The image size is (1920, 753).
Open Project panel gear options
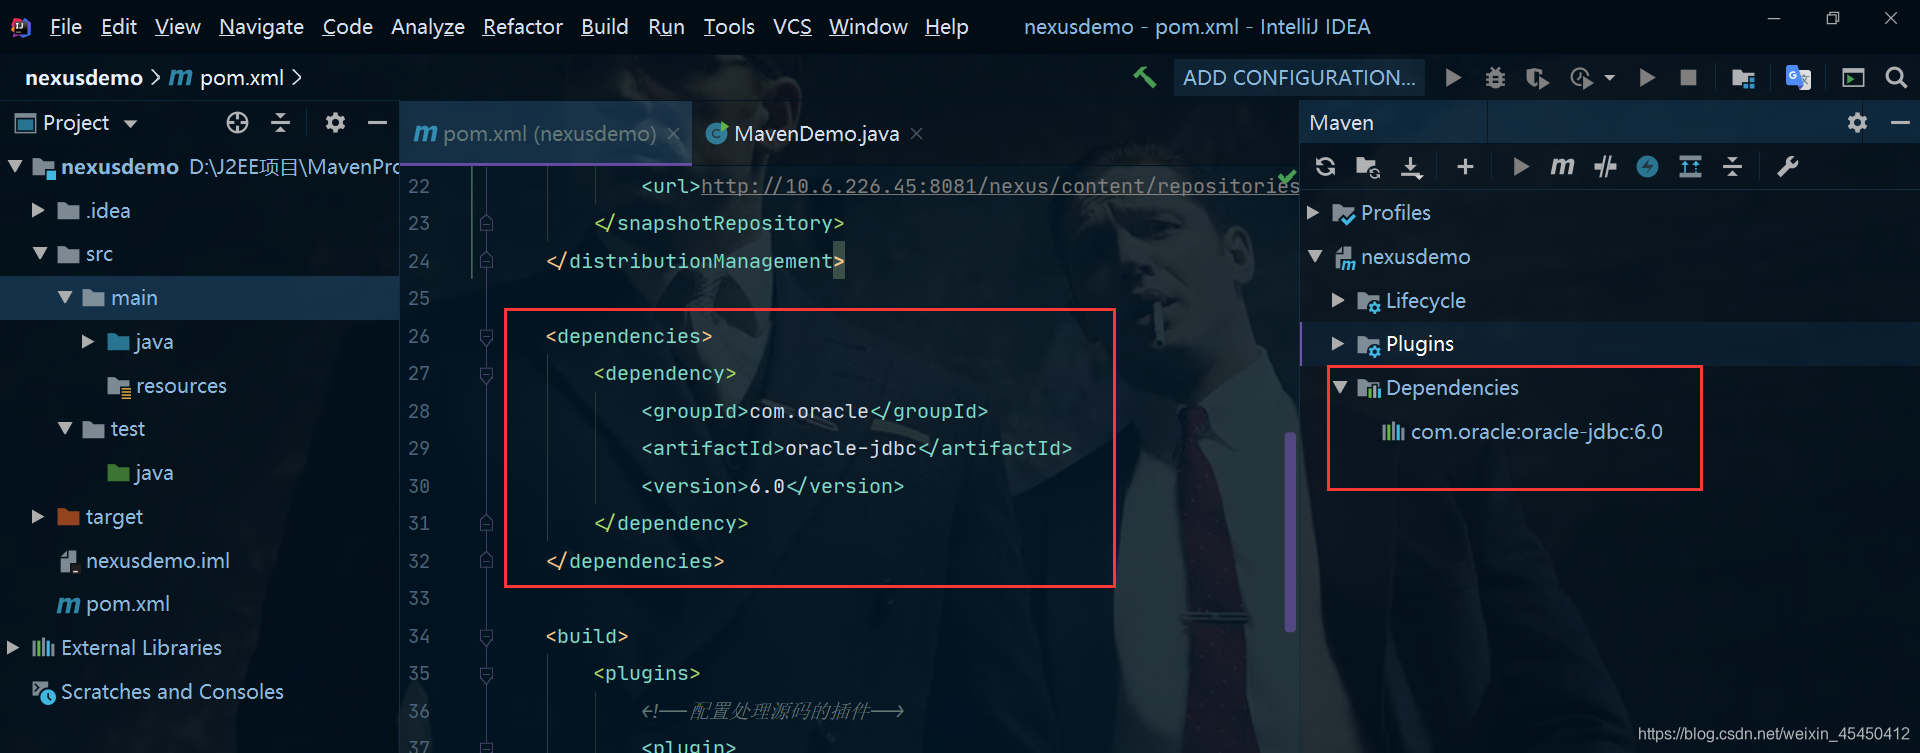coord(335,122)
